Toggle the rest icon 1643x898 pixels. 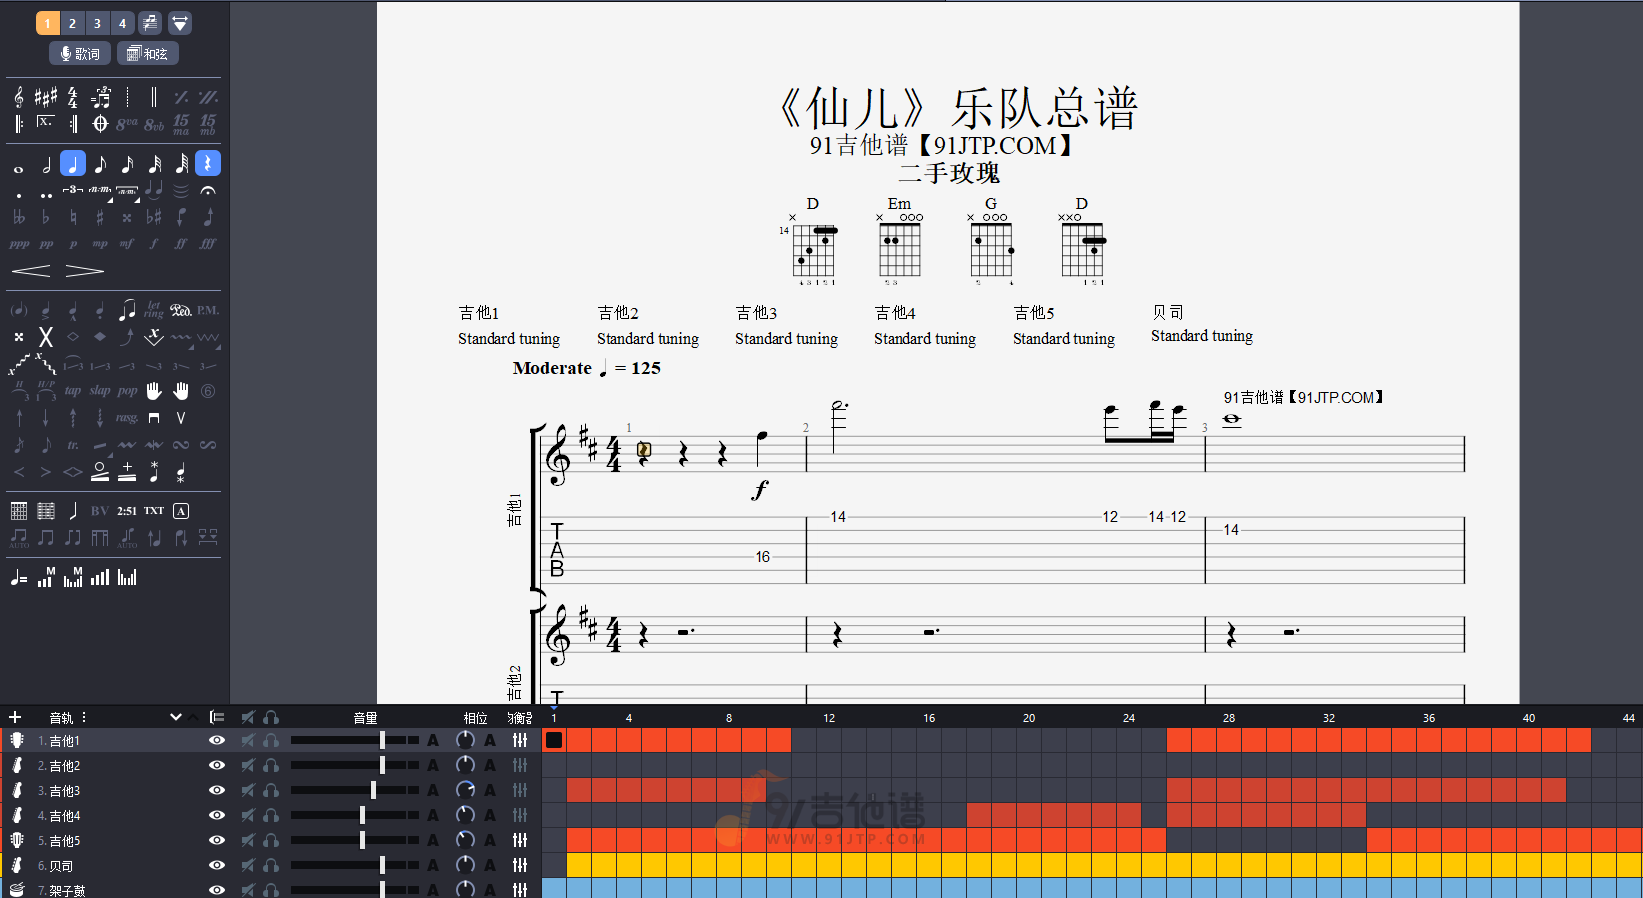coord(208,163)
